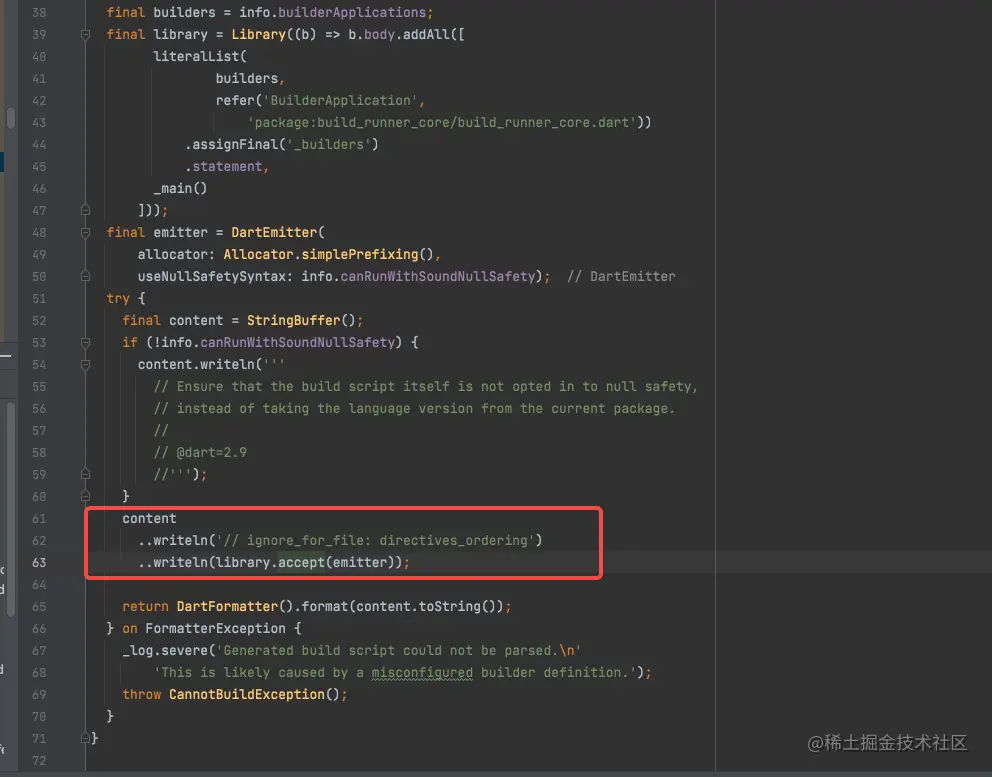Click the underlined word 'misconfigured' on line 68

(422, 673)
